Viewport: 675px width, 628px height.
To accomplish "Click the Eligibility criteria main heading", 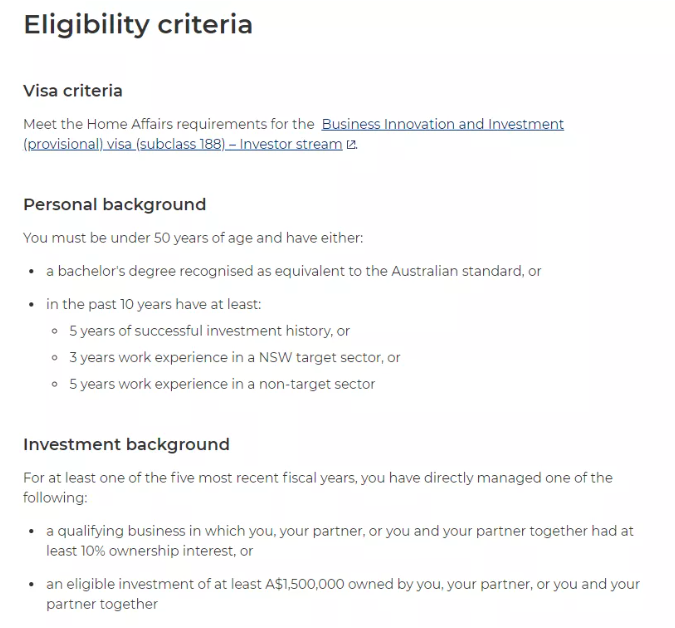I will coord(138,24).
